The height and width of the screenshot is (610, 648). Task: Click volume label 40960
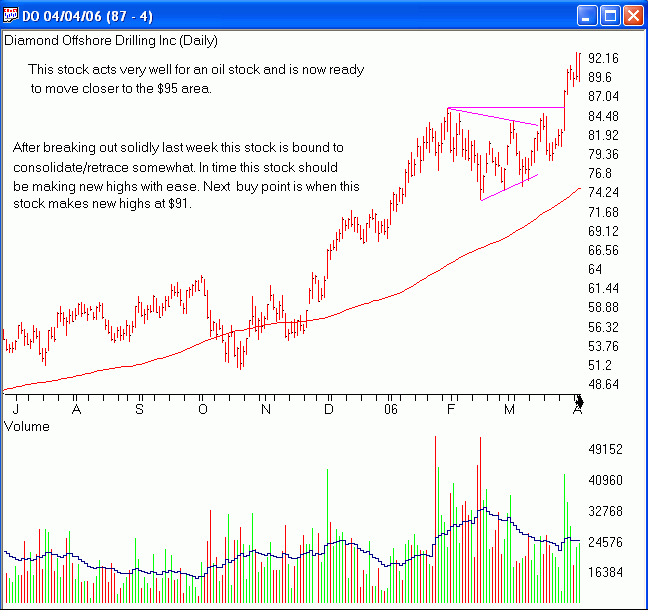pos(605,480)
